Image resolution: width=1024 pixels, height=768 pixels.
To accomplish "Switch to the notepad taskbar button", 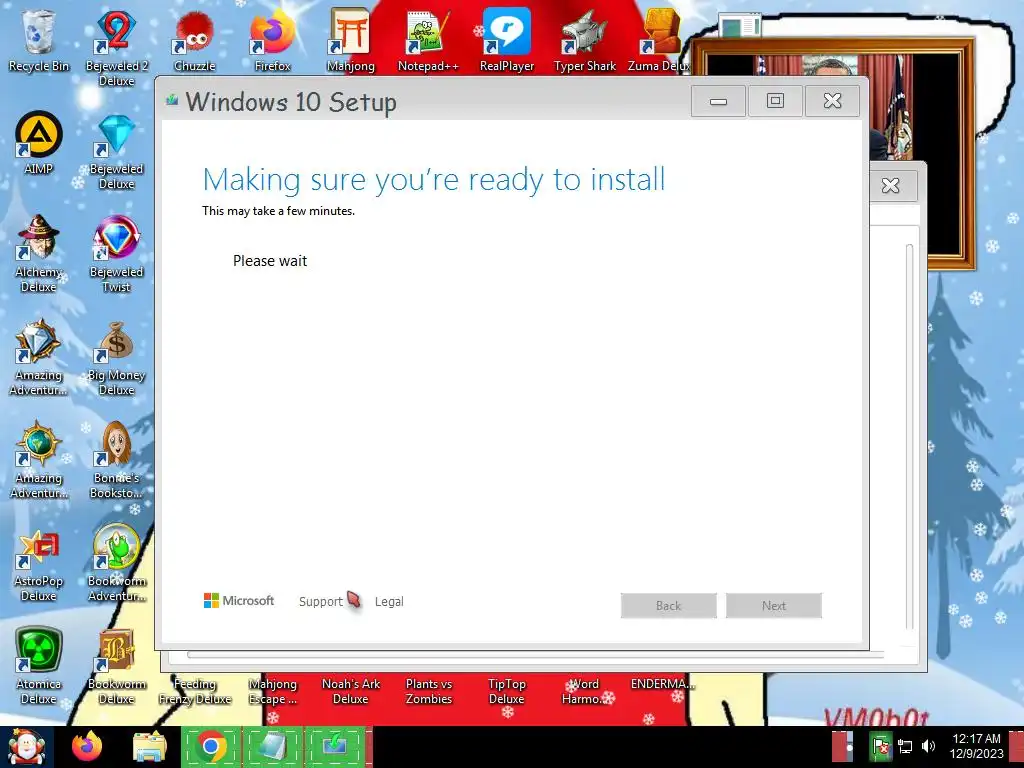I will [x=272, y=747].
